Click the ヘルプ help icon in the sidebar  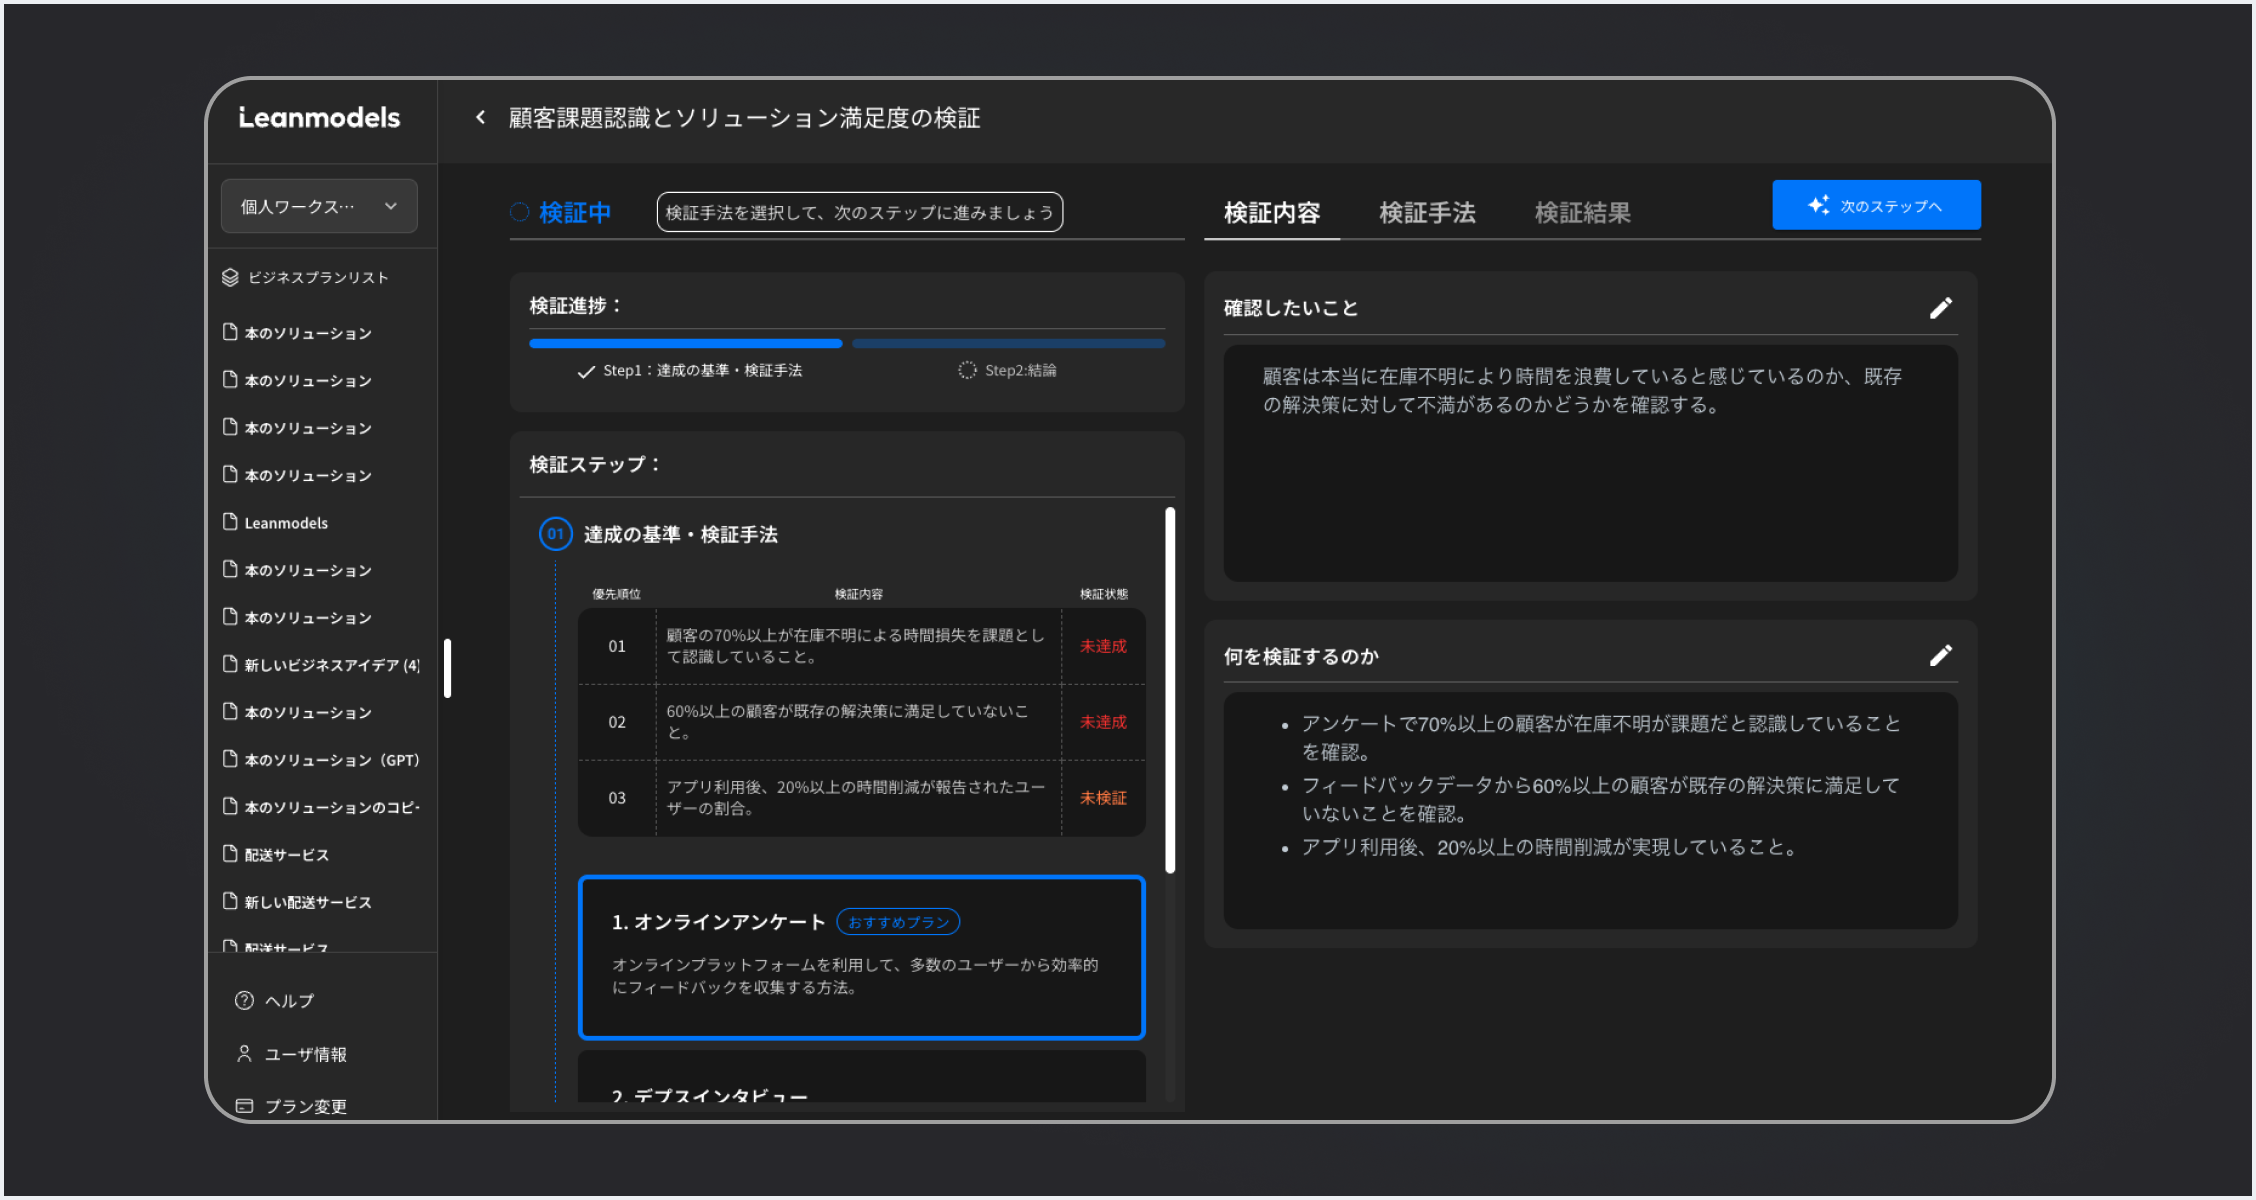coord(244,1000)
